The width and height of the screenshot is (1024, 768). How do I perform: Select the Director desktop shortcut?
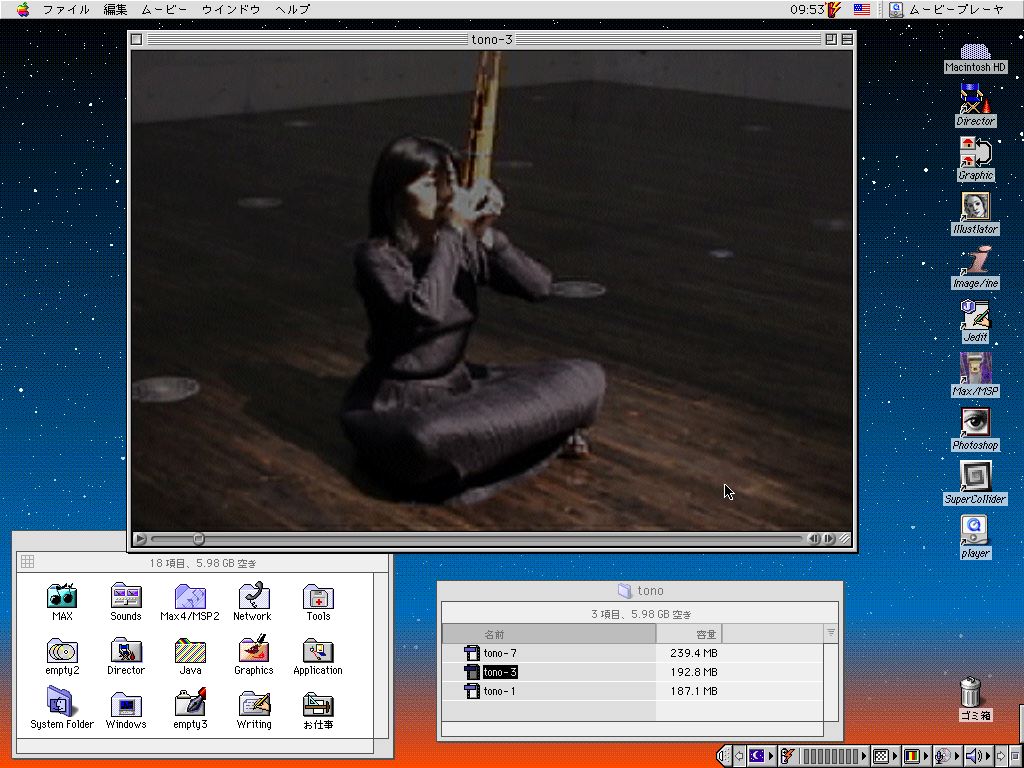[975, 99]
